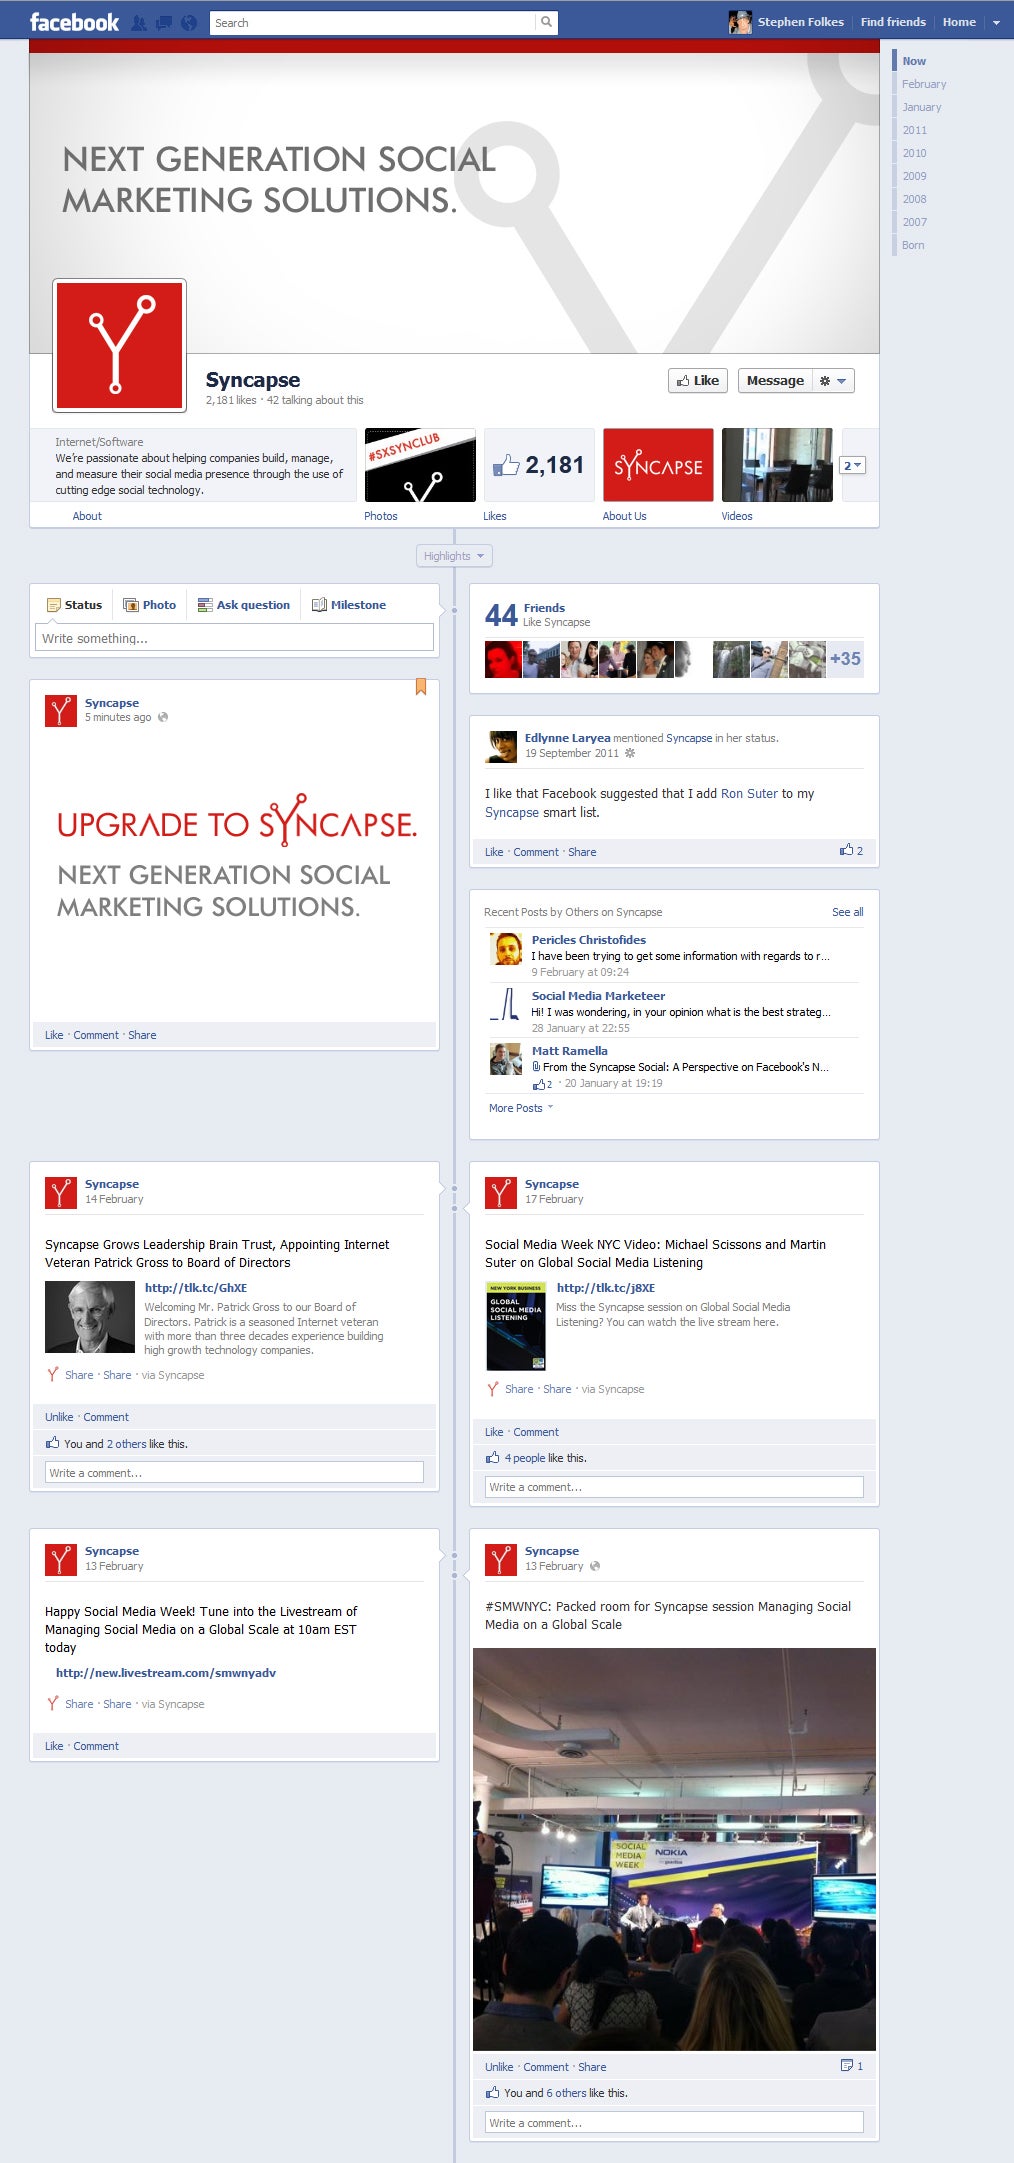Open the Photos app tile

click(420, 465)
